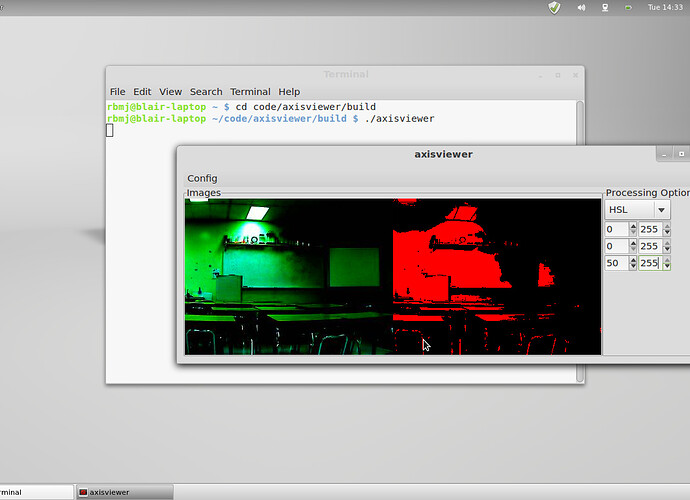This screenshot has width=690, height=500.
Task: Click the first row maximum value field showing 255
Action: 650,229
